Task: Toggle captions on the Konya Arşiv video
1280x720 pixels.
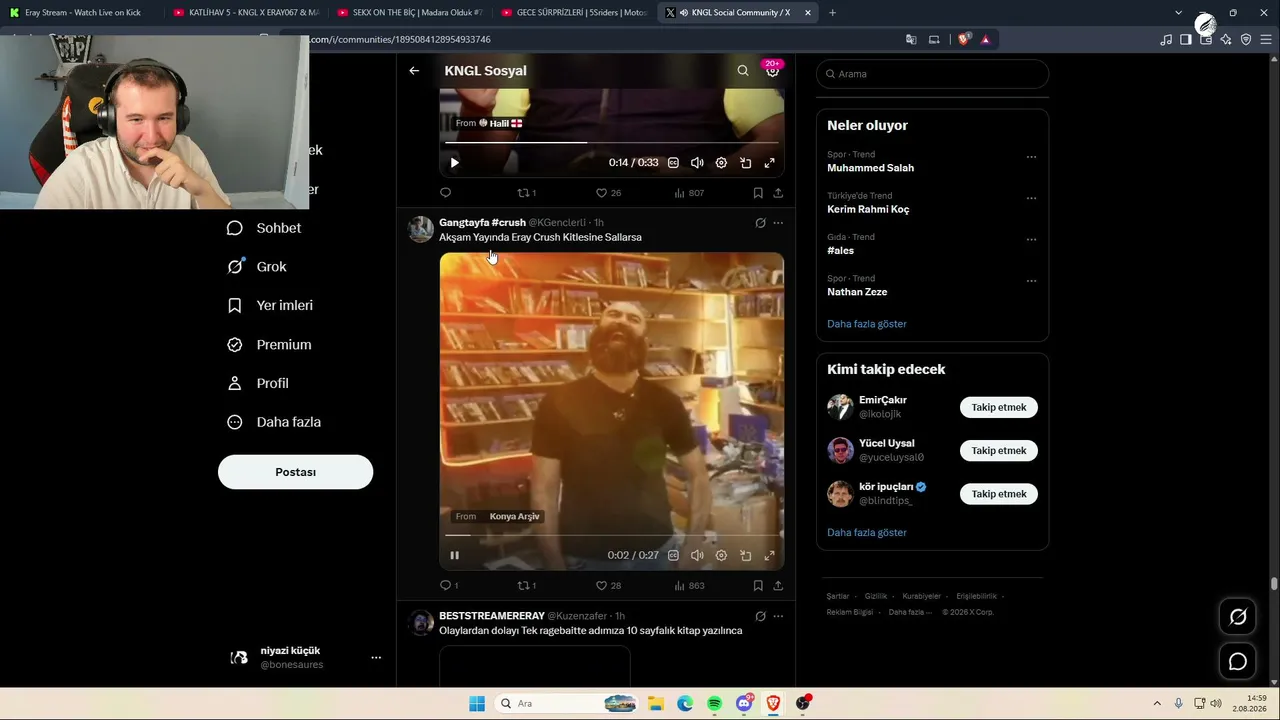Action: [673, 556]
